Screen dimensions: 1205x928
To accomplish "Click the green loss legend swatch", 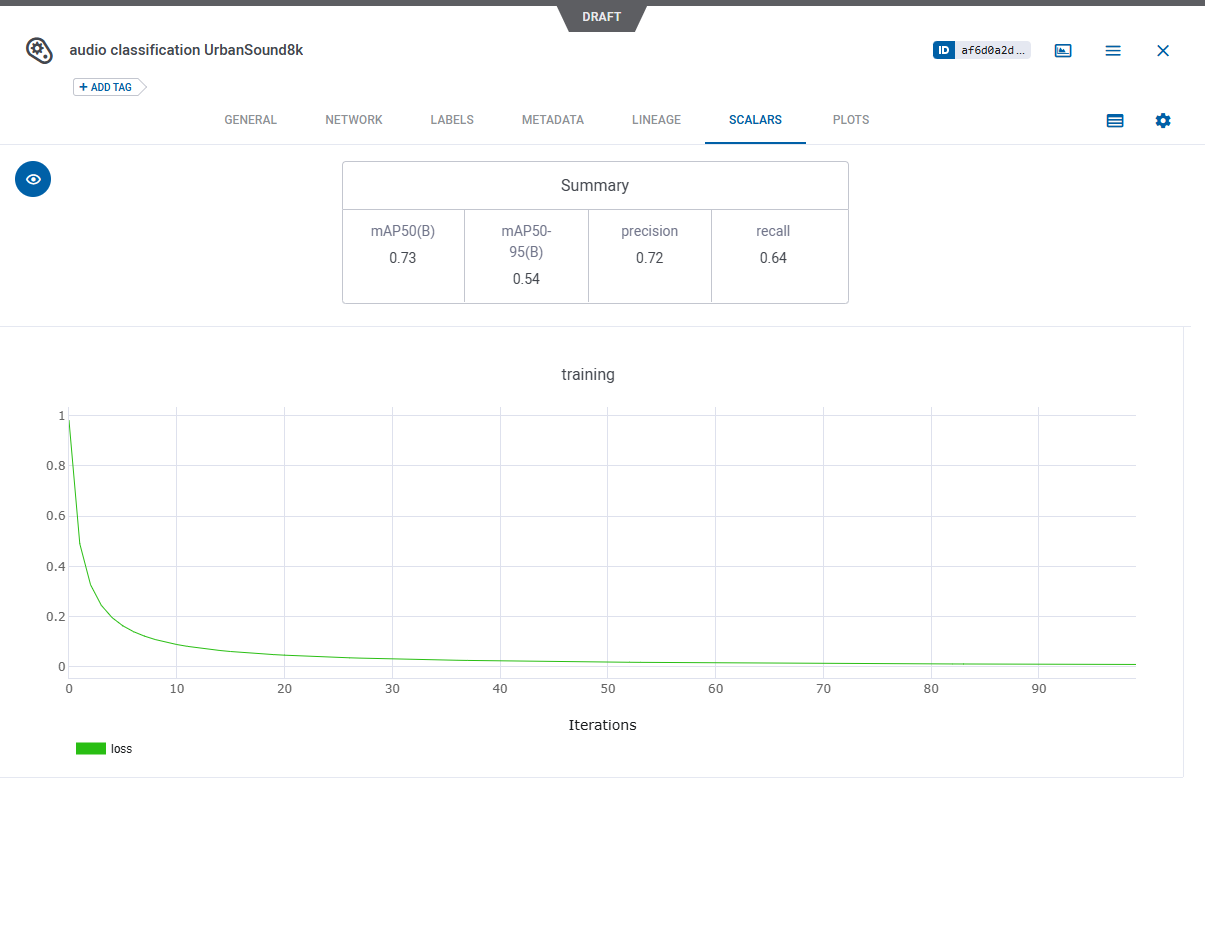I will [x=91, y=748].
